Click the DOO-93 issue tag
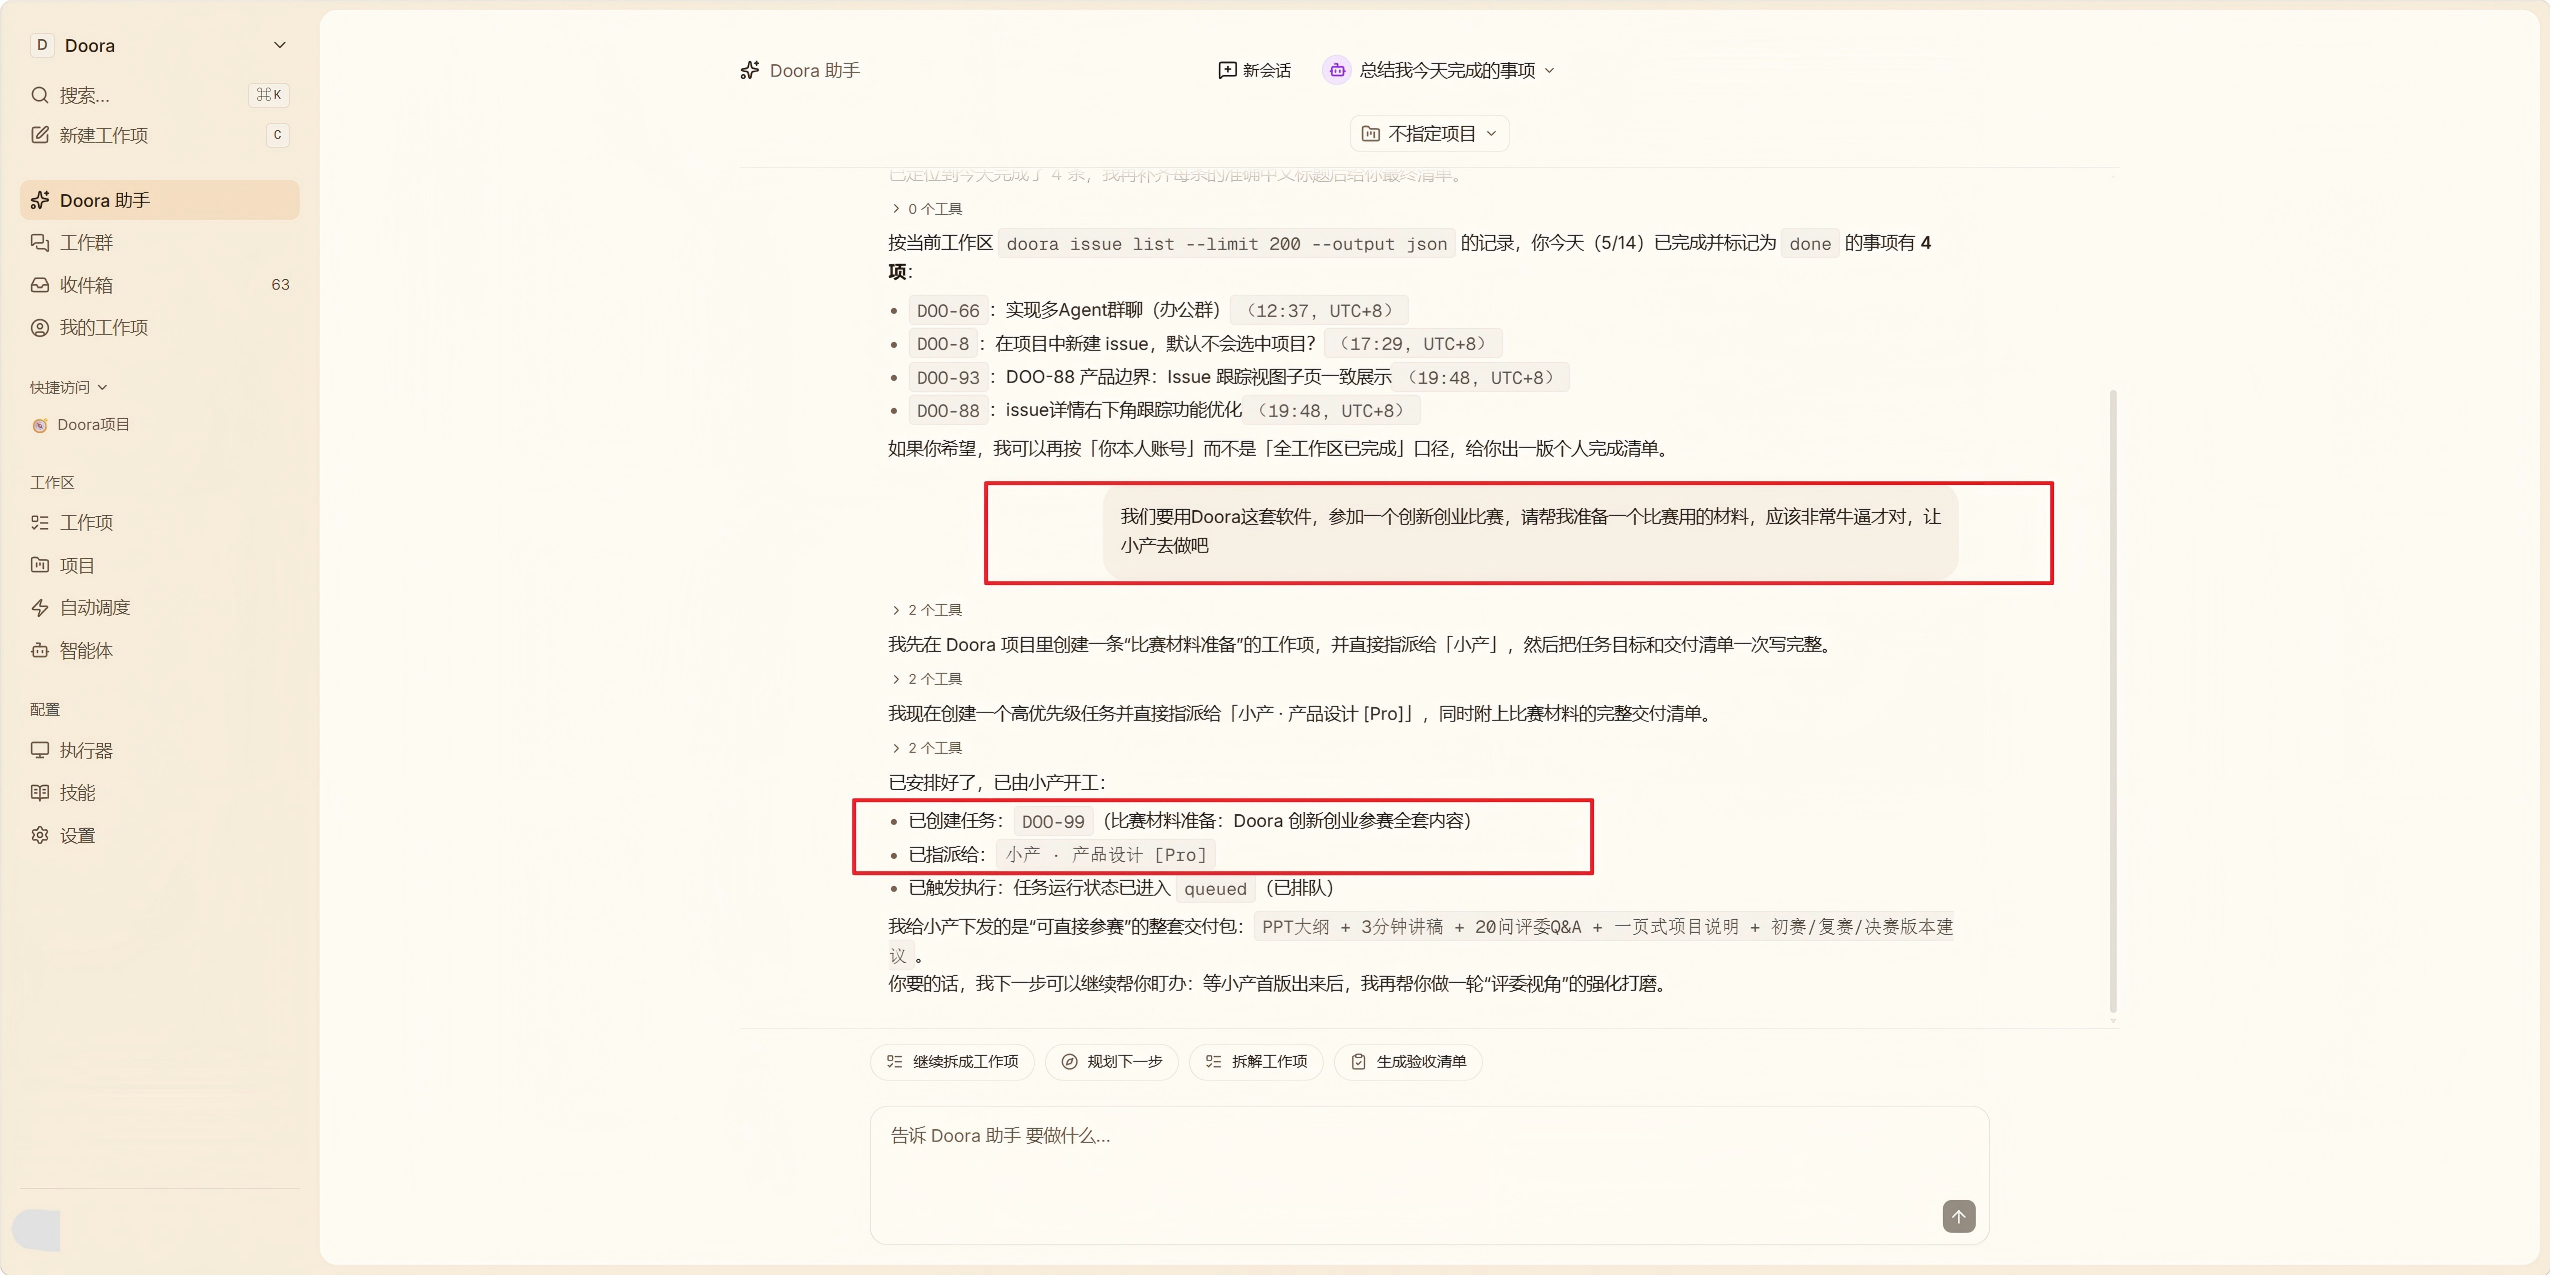This screenshot has width=2550, height=1275. 948,378
